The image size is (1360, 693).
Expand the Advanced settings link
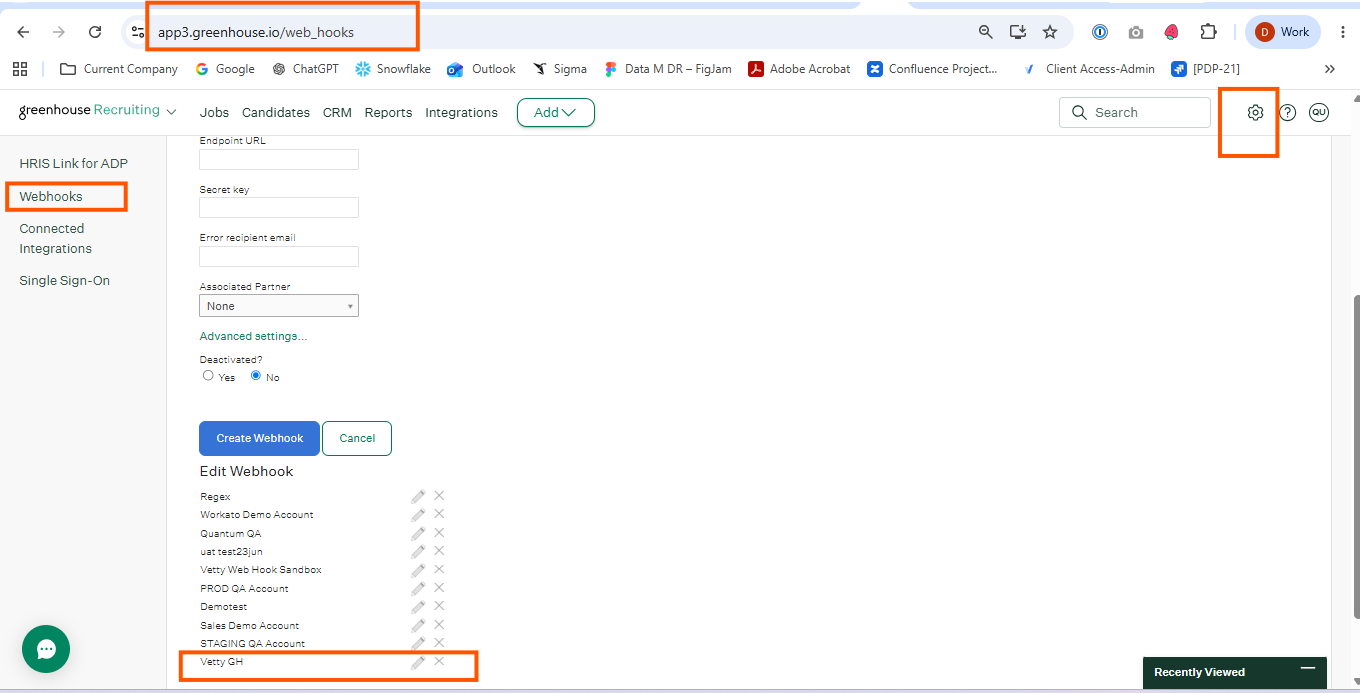coord(253,336)
